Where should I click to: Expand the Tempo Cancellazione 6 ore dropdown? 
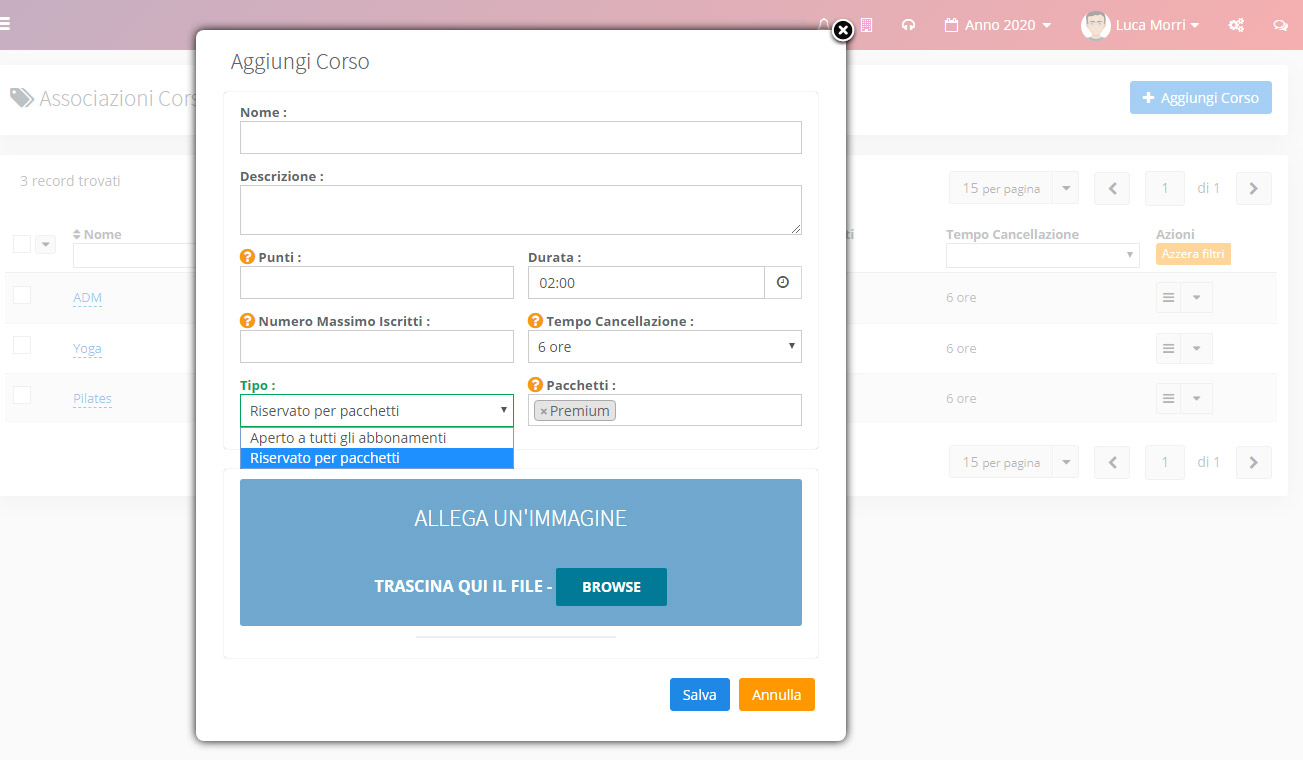pos(665,347)
